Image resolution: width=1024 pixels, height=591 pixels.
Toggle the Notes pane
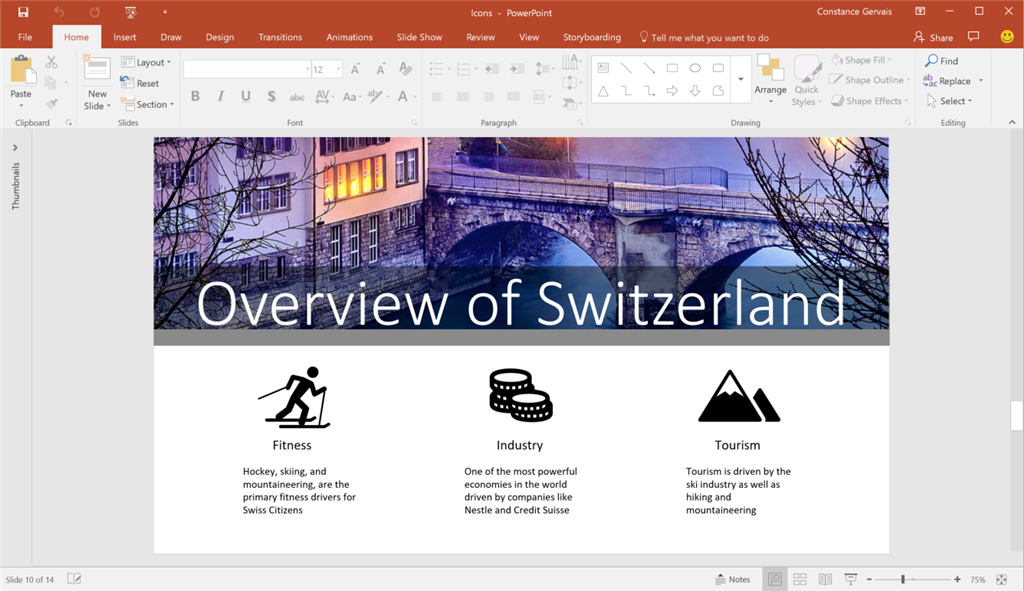(x=733, y=579)
